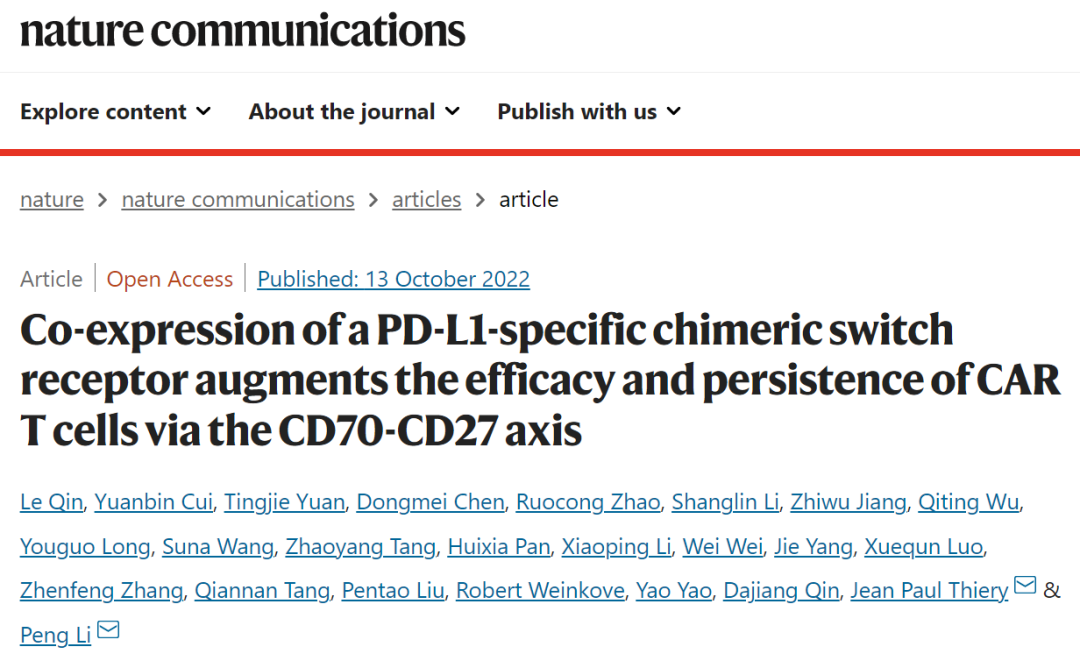Click author Qiting Wu
Viewport: 1080px width, 661px height.
click(x=968, y=502)
